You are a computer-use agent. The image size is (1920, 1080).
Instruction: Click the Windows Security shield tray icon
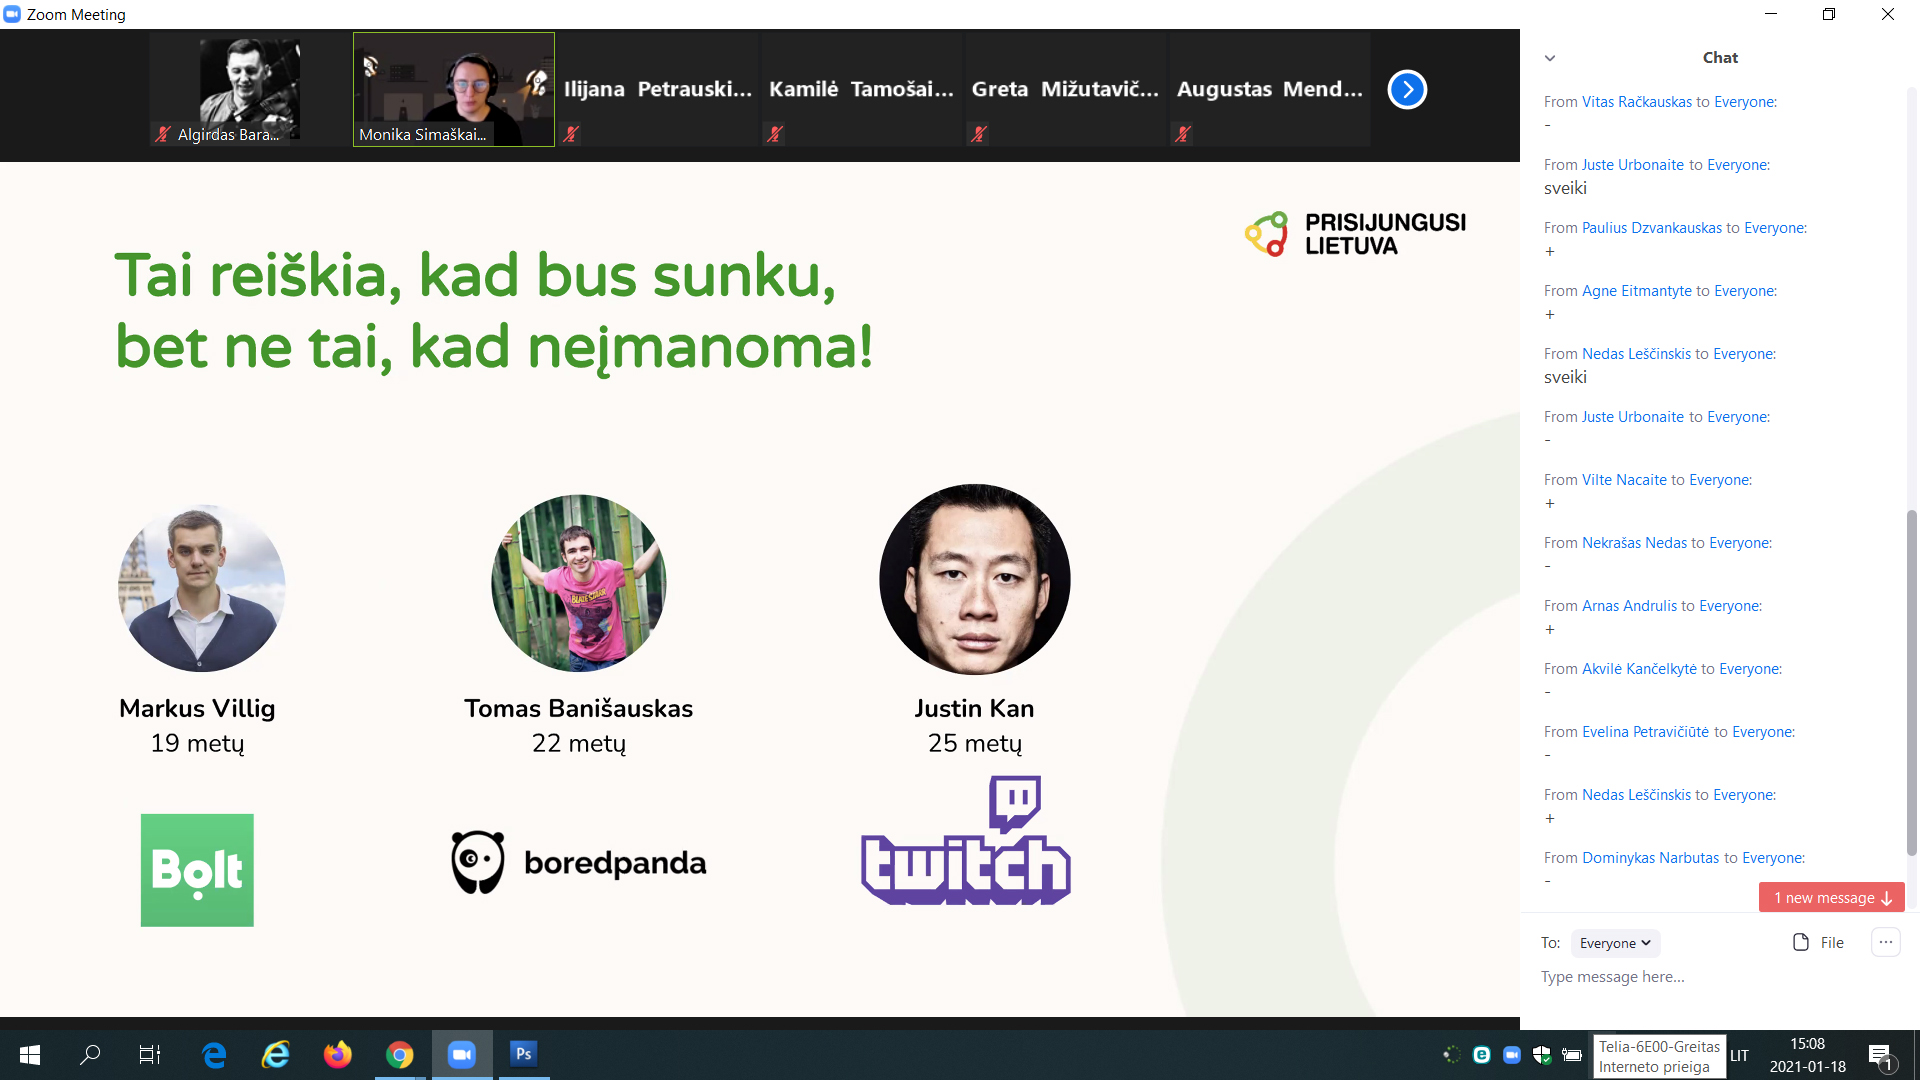click(x=1542, y=1055)
